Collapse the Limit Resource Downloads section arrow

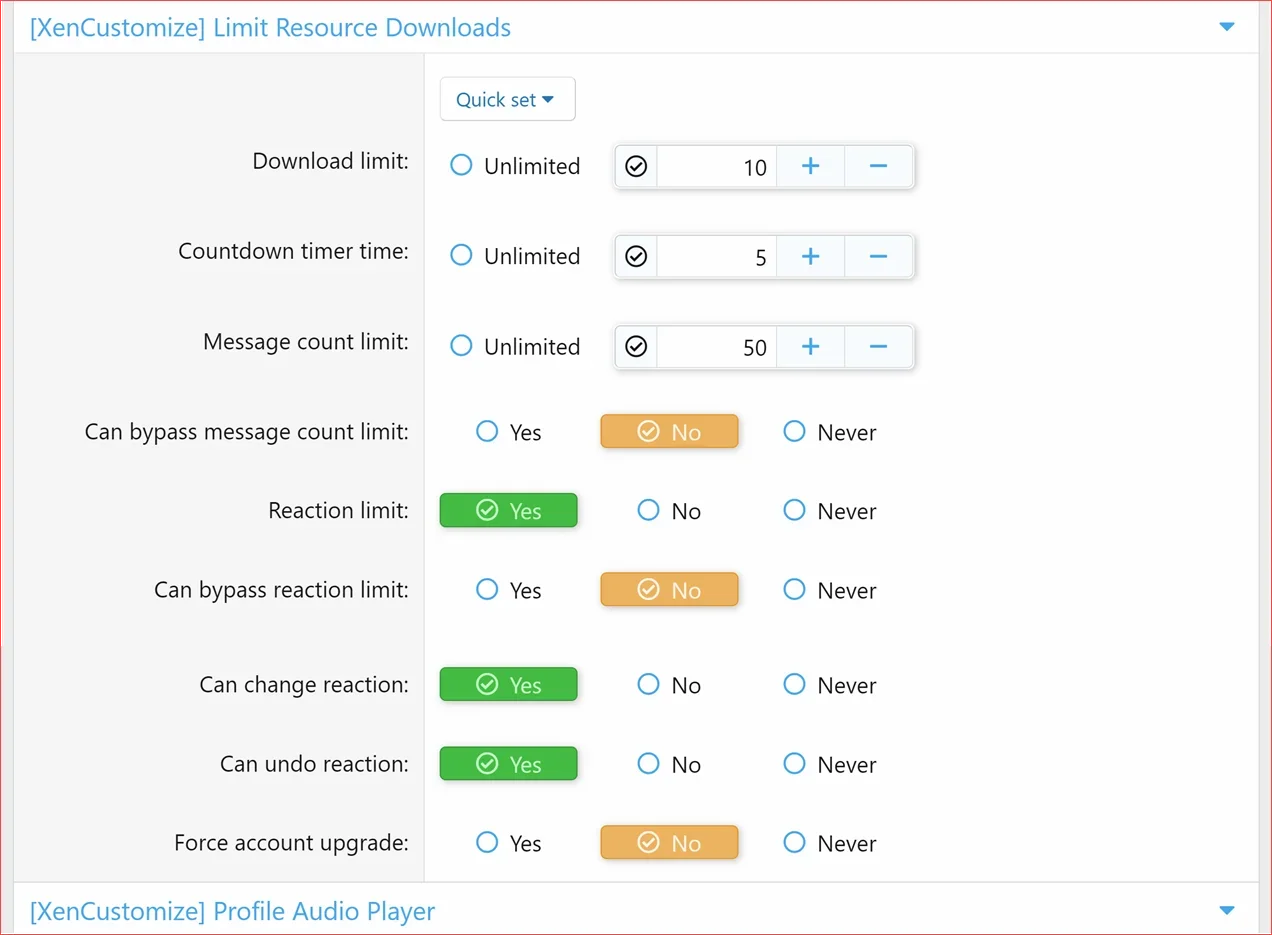(x=1227, y=27)
